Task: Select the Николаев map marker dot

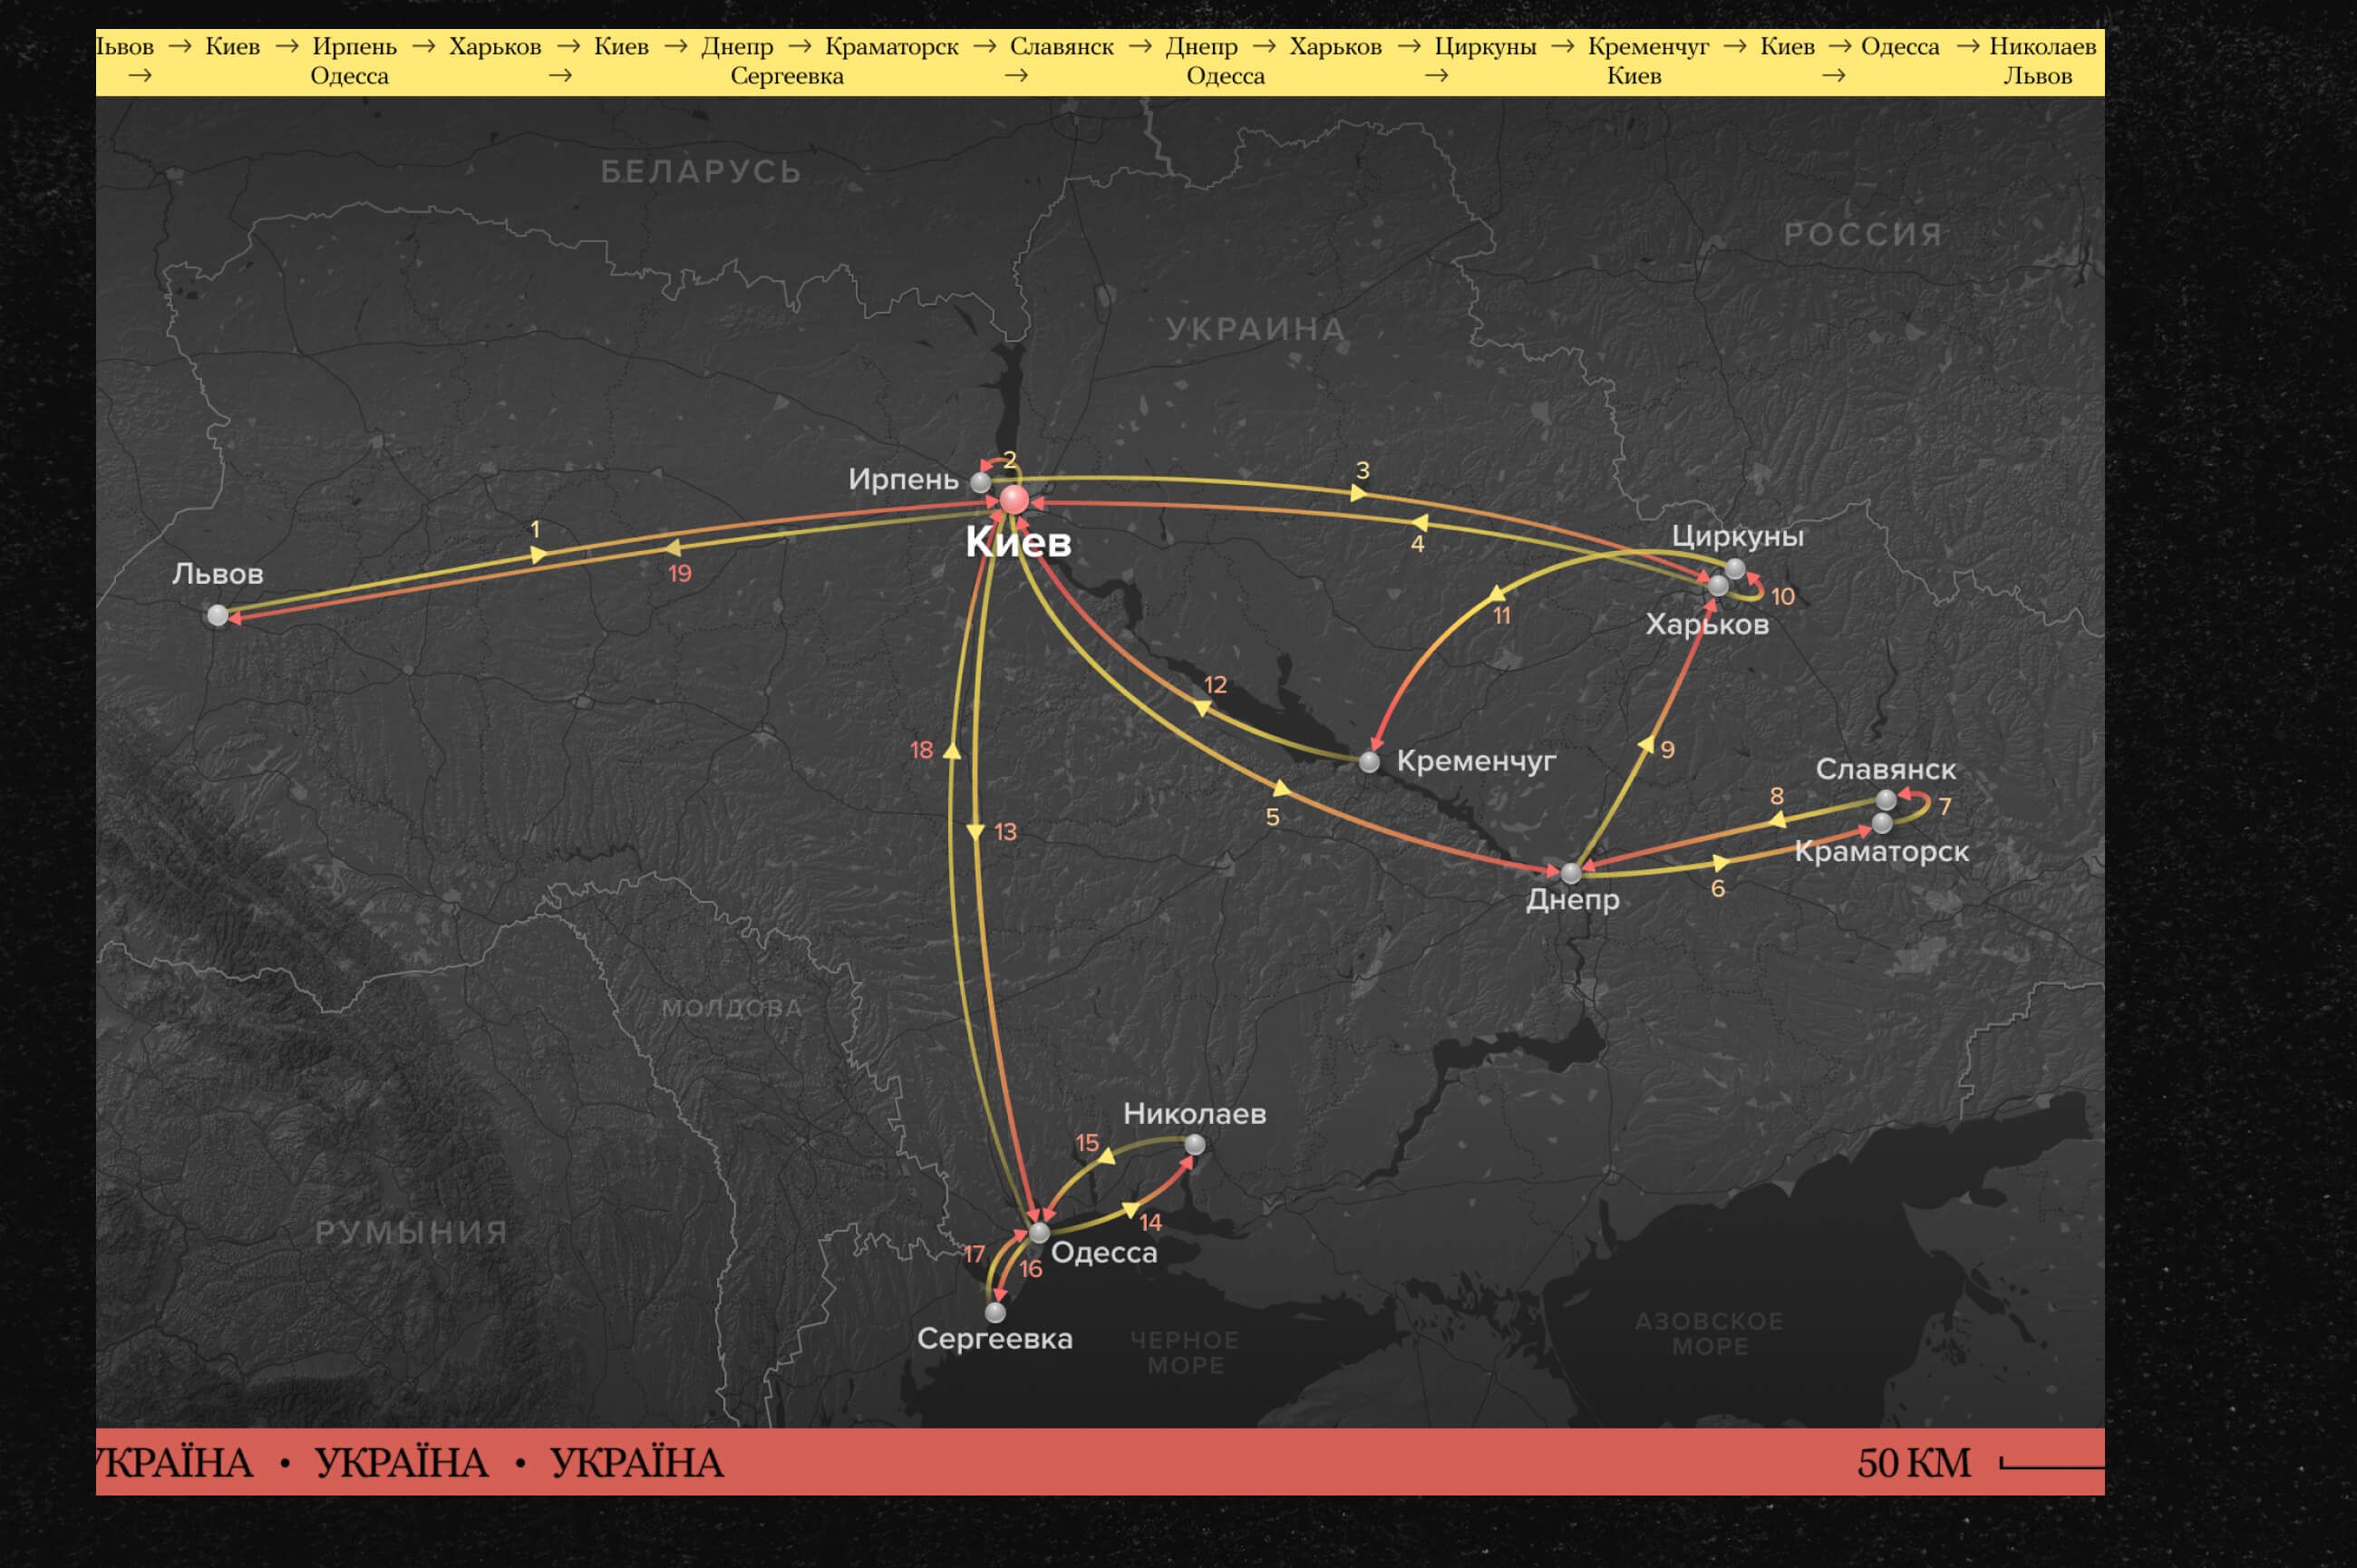Action: pyautogui.click(x=1194, y=1143)
